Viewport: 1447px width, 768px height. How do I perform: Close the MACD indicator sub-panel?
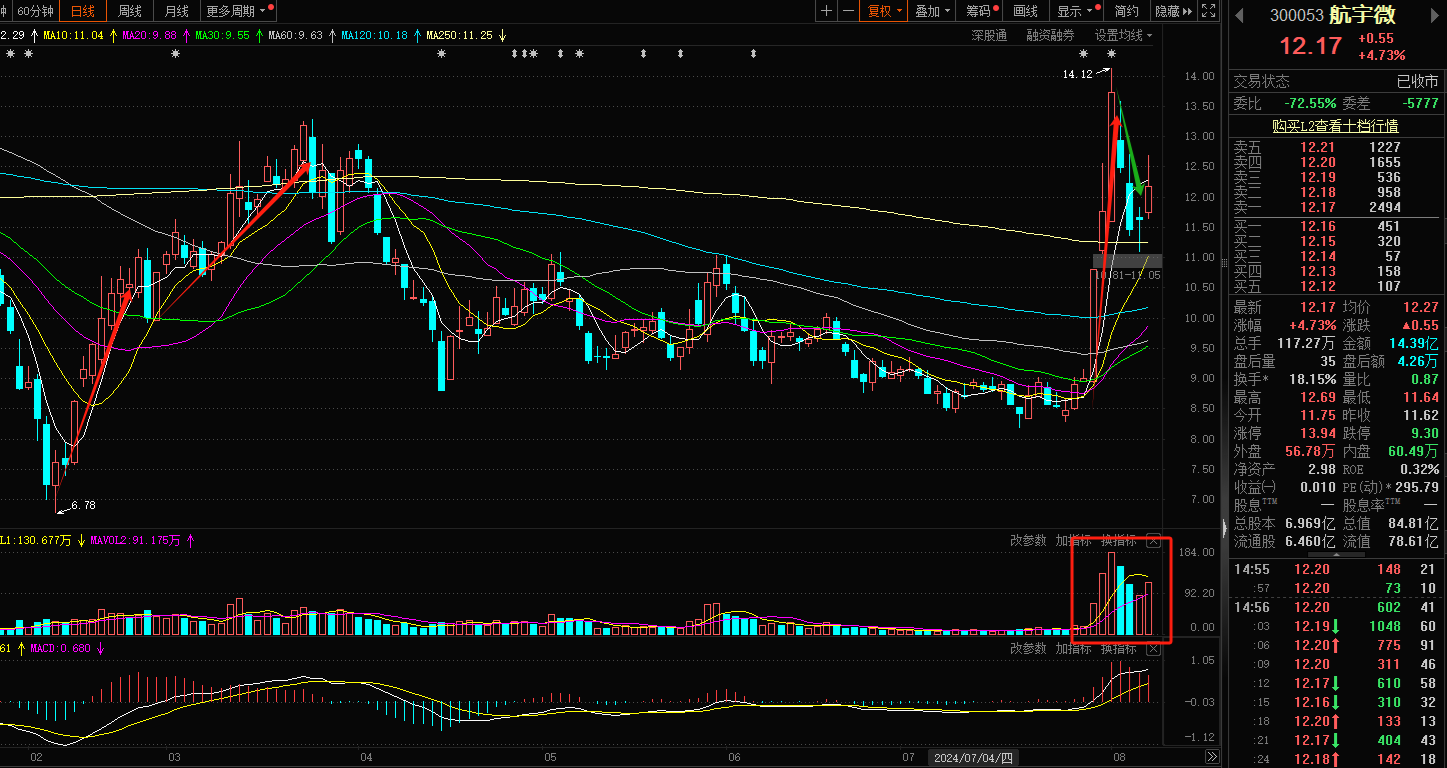pos(1153,649)
